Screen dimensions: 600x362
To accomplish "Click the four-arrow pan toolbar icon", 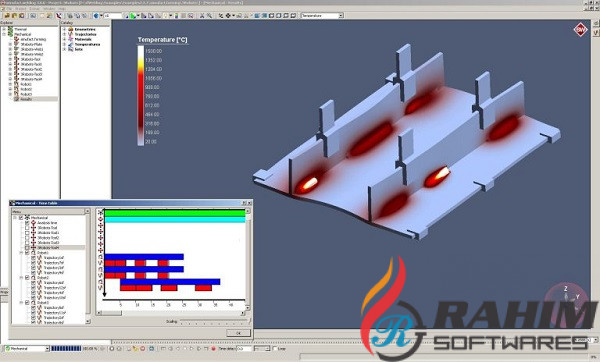I will pos(228,16).
